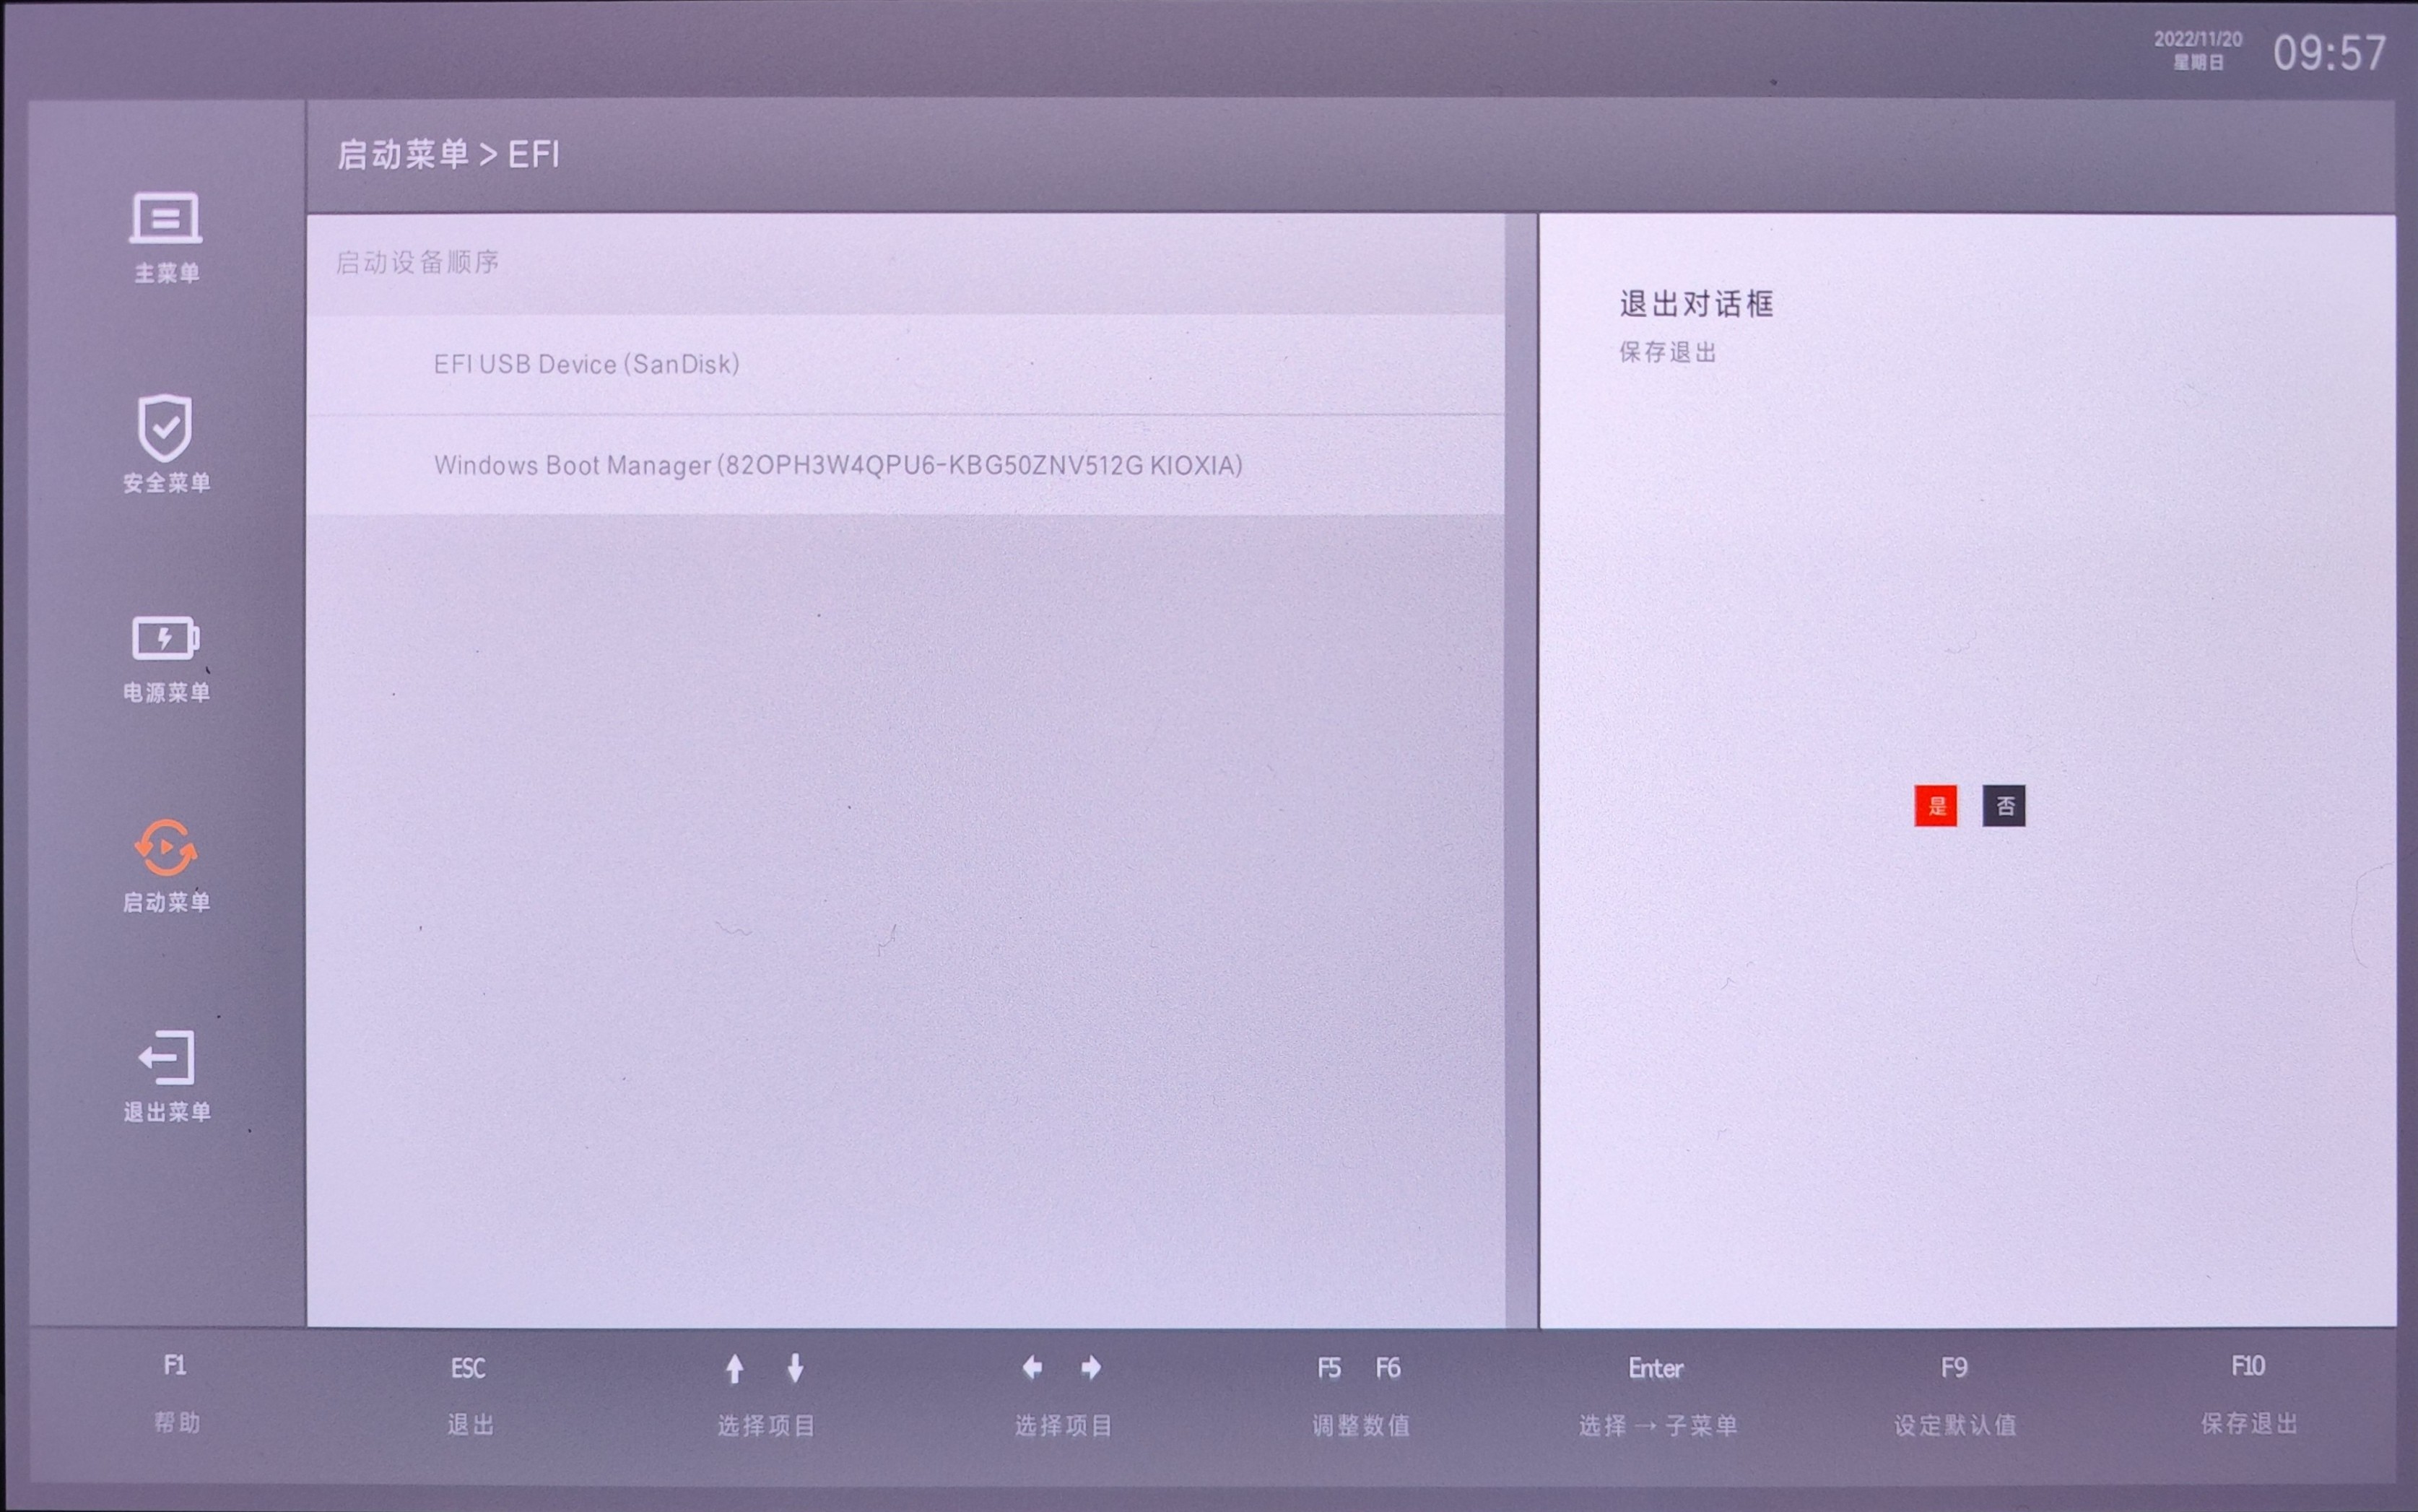Click the 2022/11/20 date display
This screenshot has width=2418, height=1512.
(x=2198, y=39)
